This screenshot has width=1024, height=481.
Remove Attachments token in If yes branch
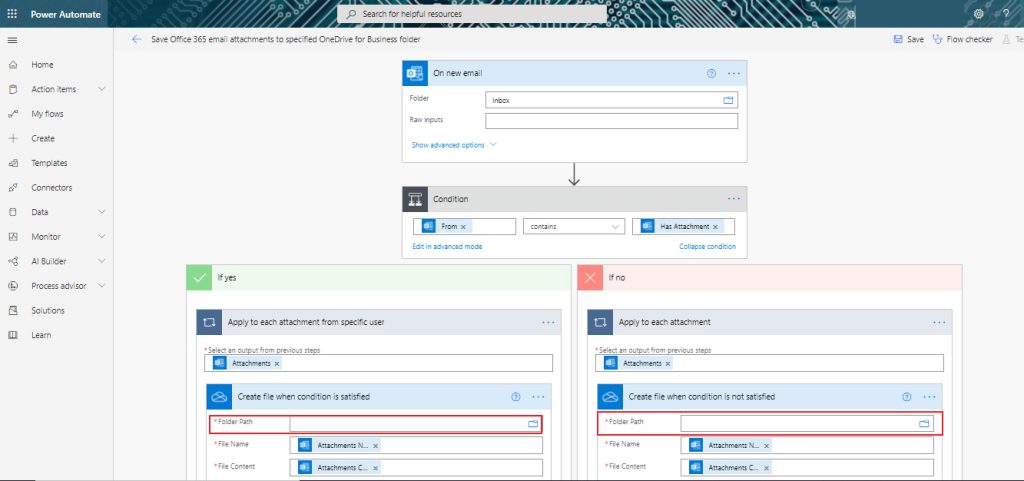(277, 364)
